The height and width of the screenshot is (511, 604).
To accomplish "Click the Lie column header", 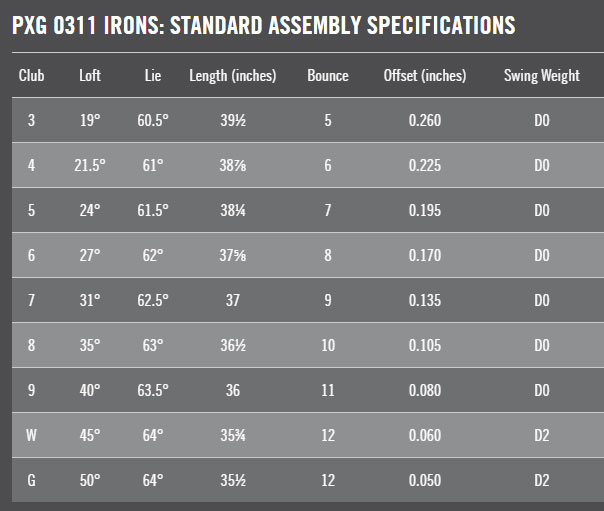I will click(x=152, y=76).
